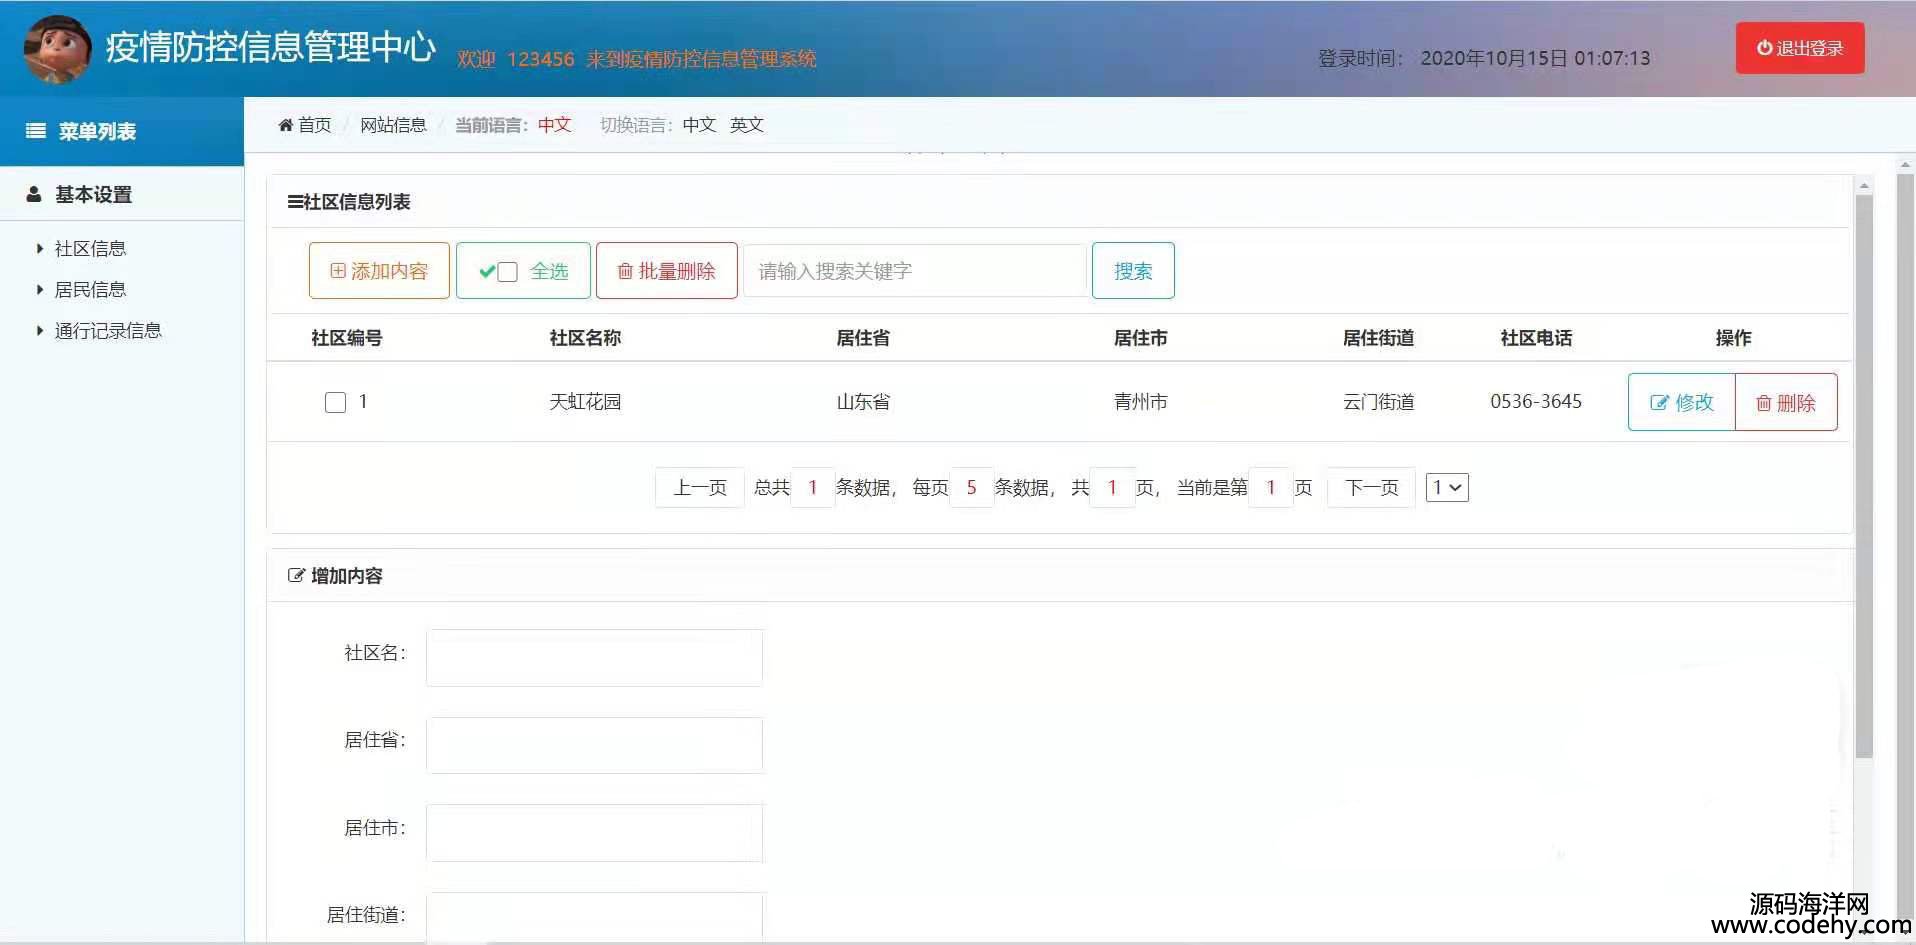
Task: Click the trash icon on 批量删除 button
Action: point(625,271)
